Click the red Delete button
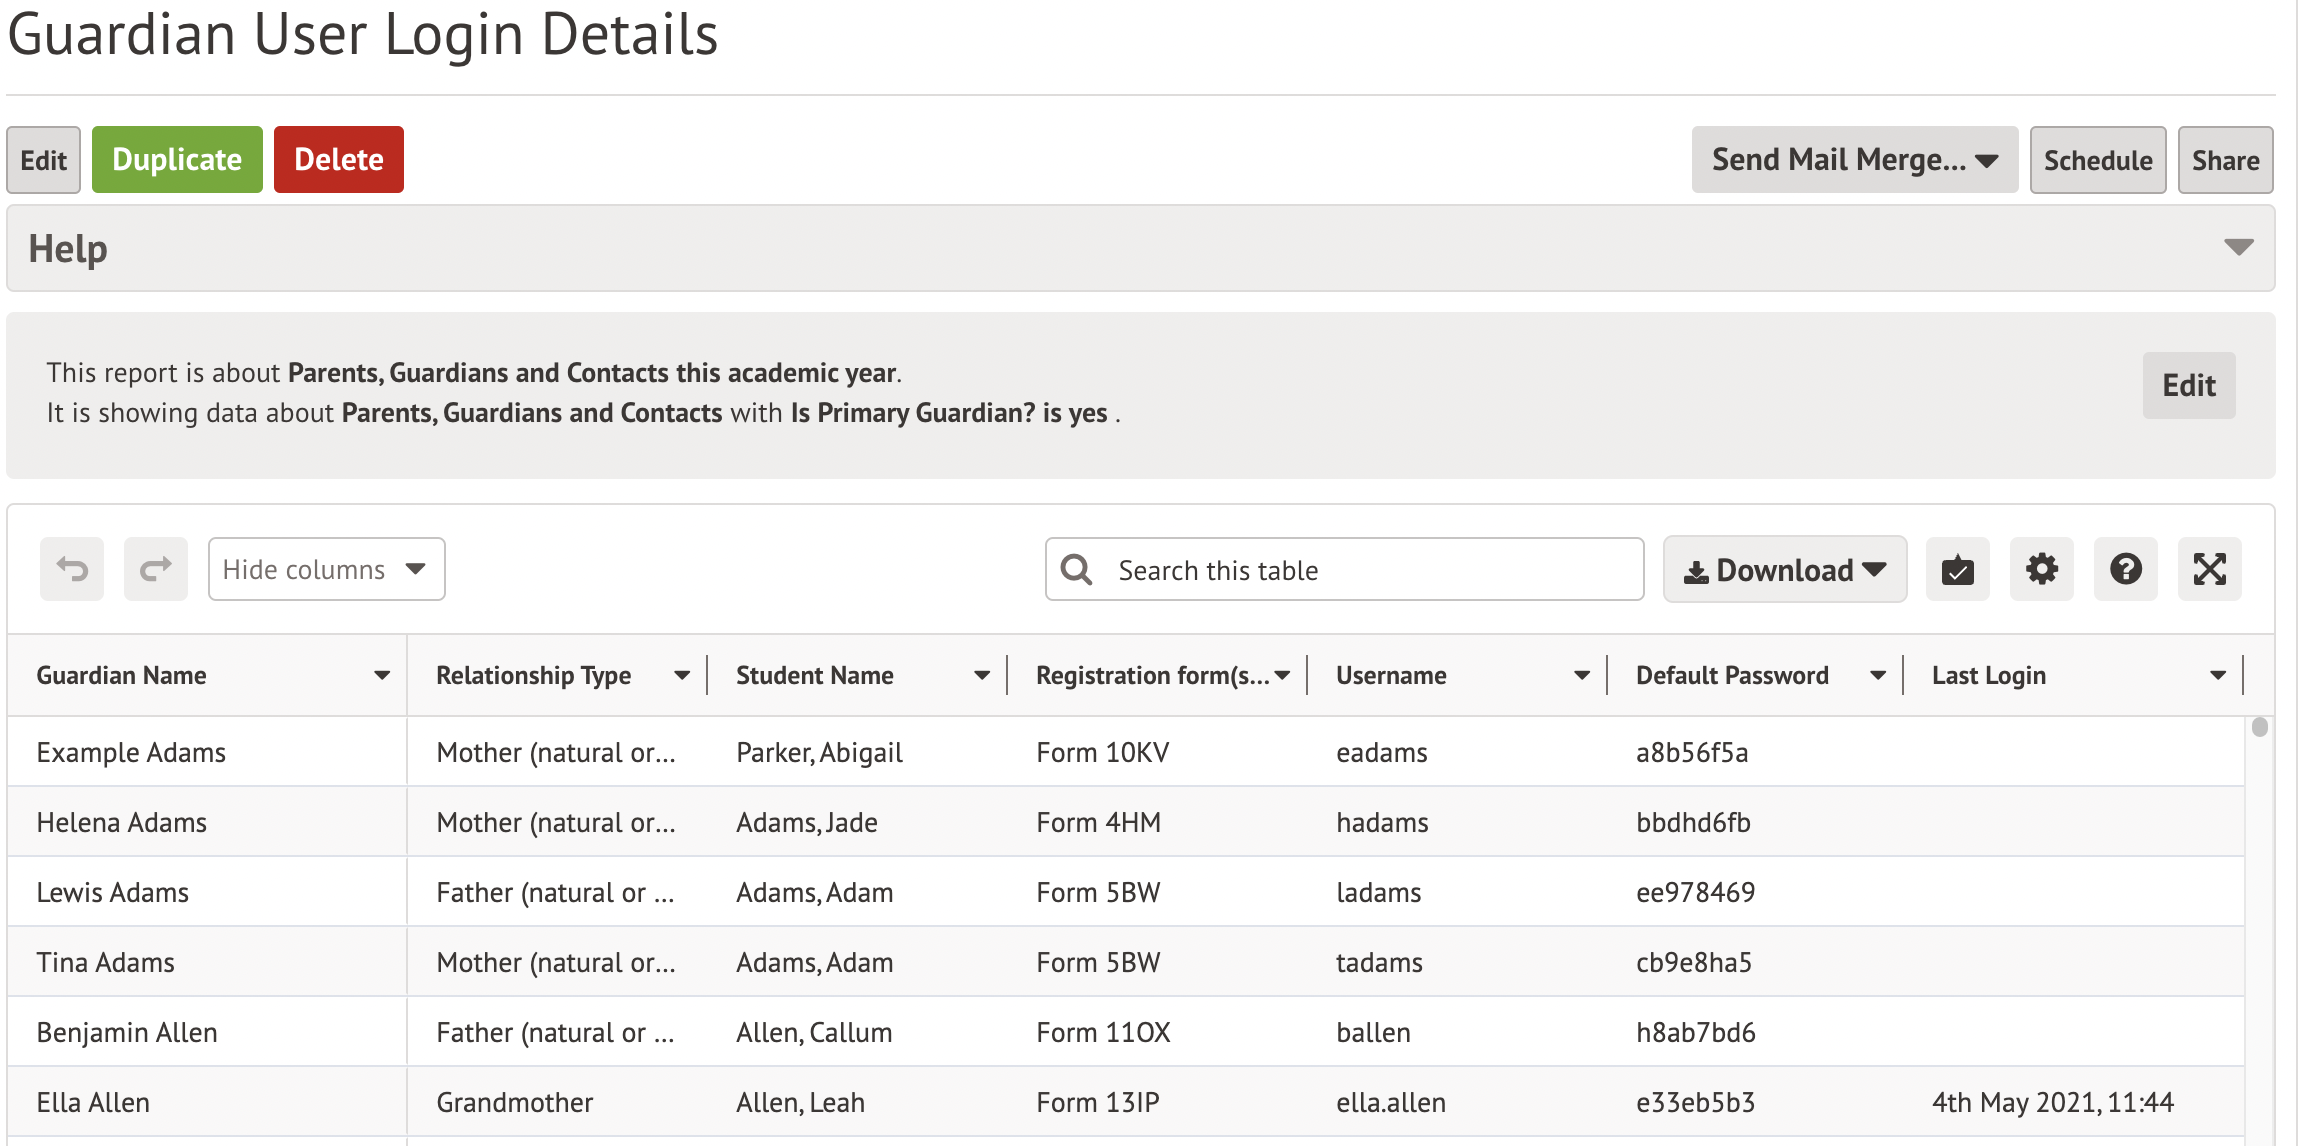This screenshot has width=2298, height=1146. click(x=338, y=160)
